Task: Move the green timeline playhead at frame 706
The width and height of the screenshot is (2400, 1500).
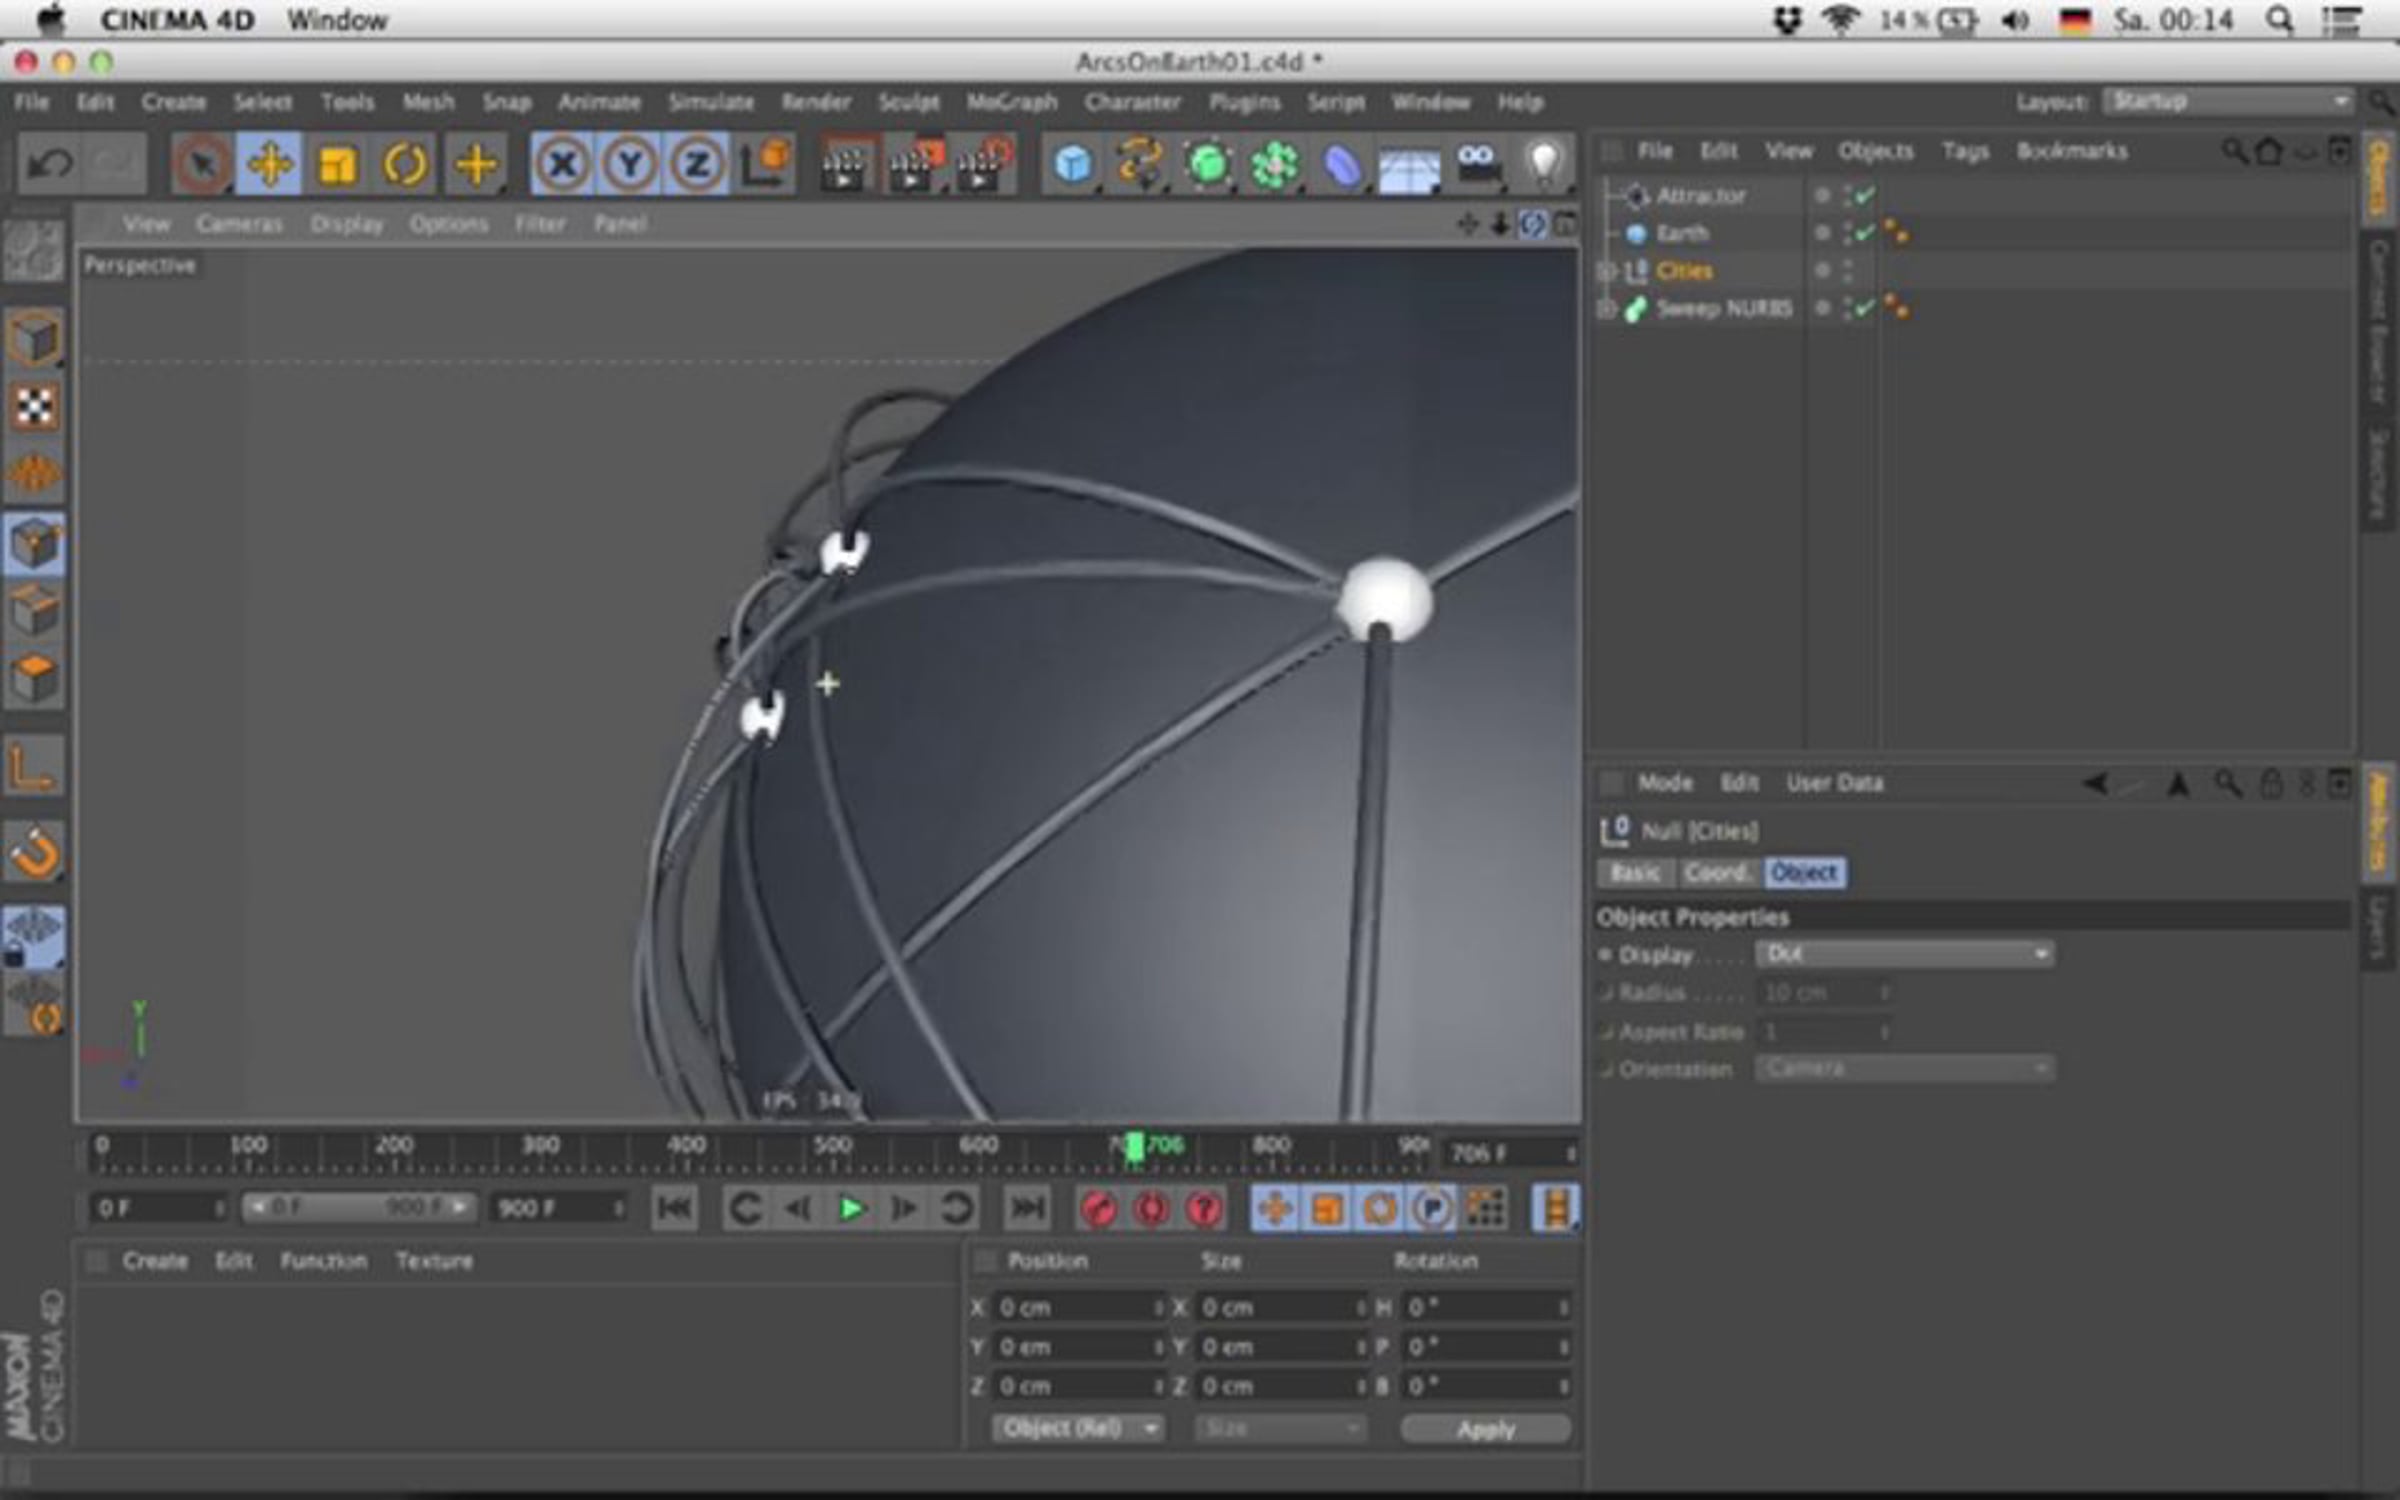Action: [1133, 1146]
